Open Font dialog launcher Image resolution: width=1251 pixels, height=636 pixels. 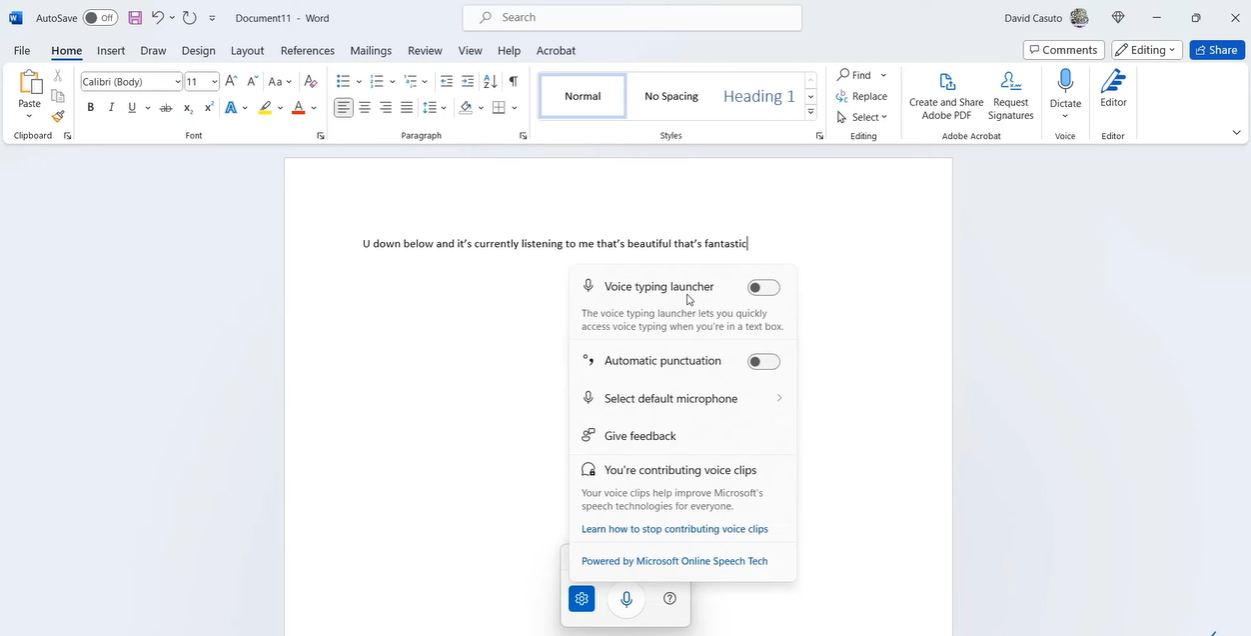(321, 136)
